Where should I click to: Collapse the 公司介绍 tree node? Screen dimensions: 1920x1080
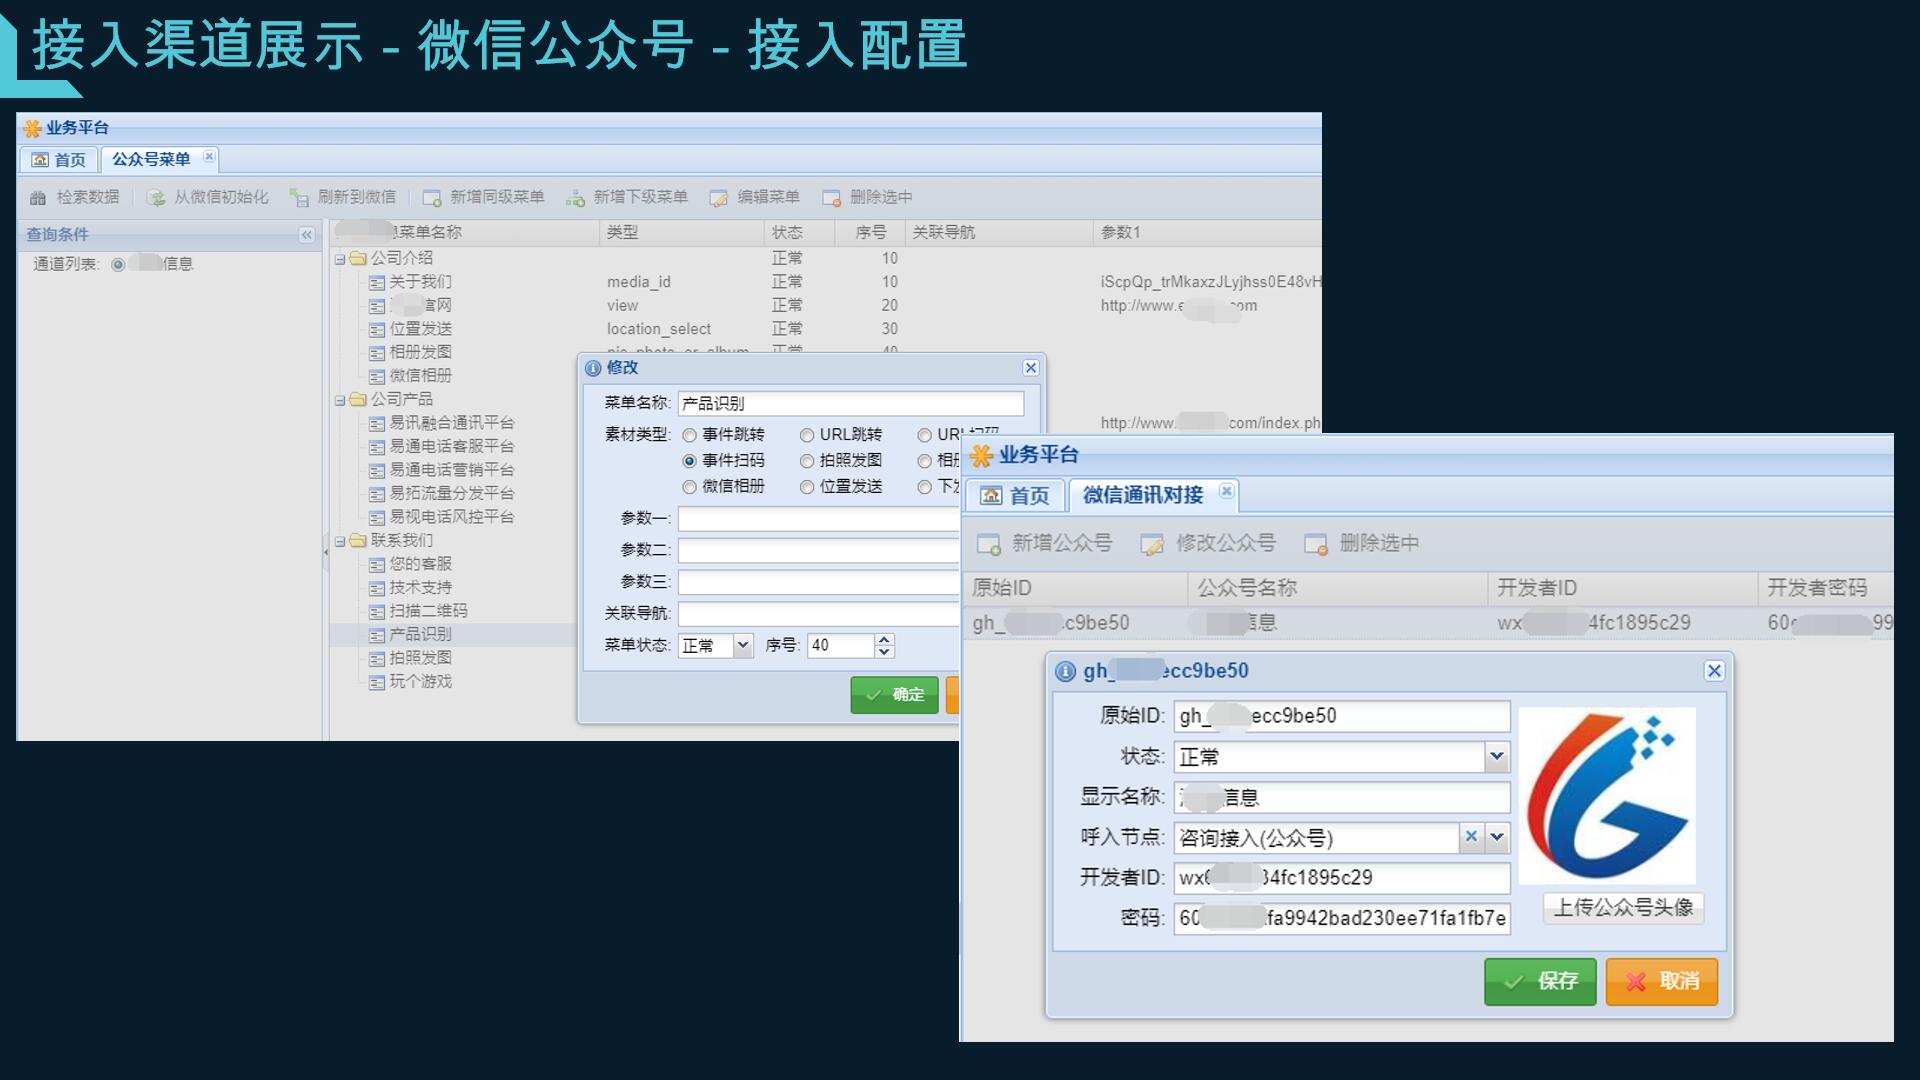(340, 259)
